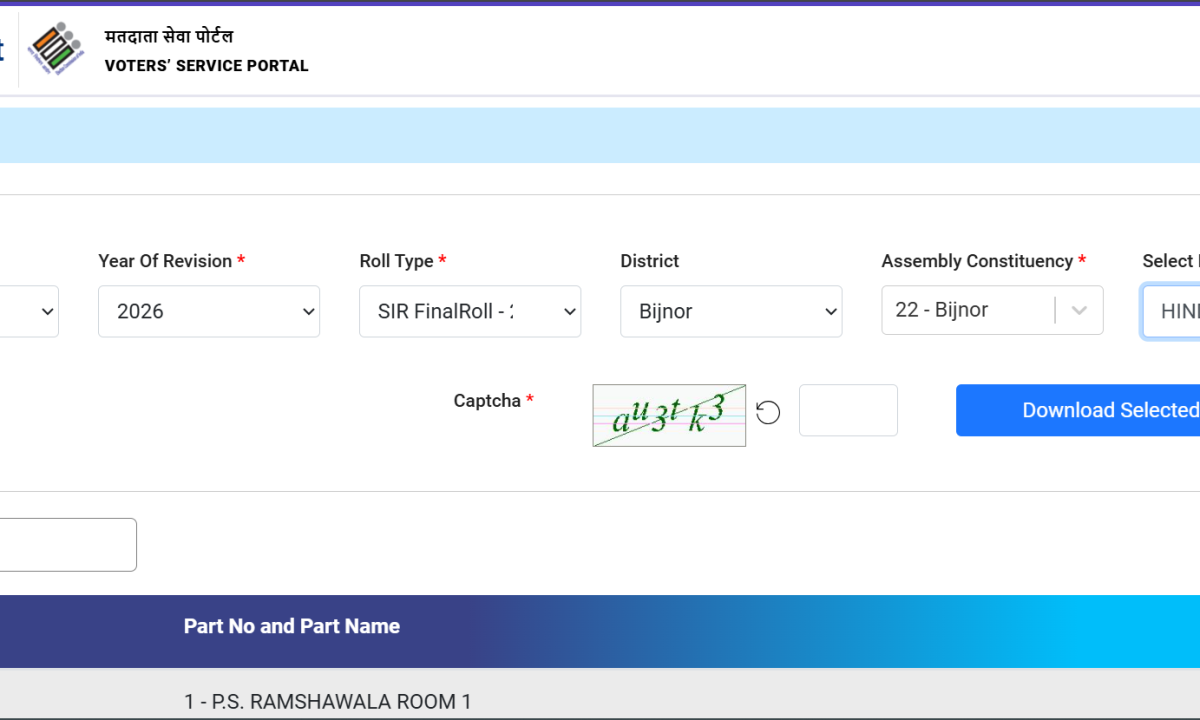Image resolution: width=1200 pixels, height=720 pixels.
Task: Click the Year Of Revision label
Action: coord(165,261)
